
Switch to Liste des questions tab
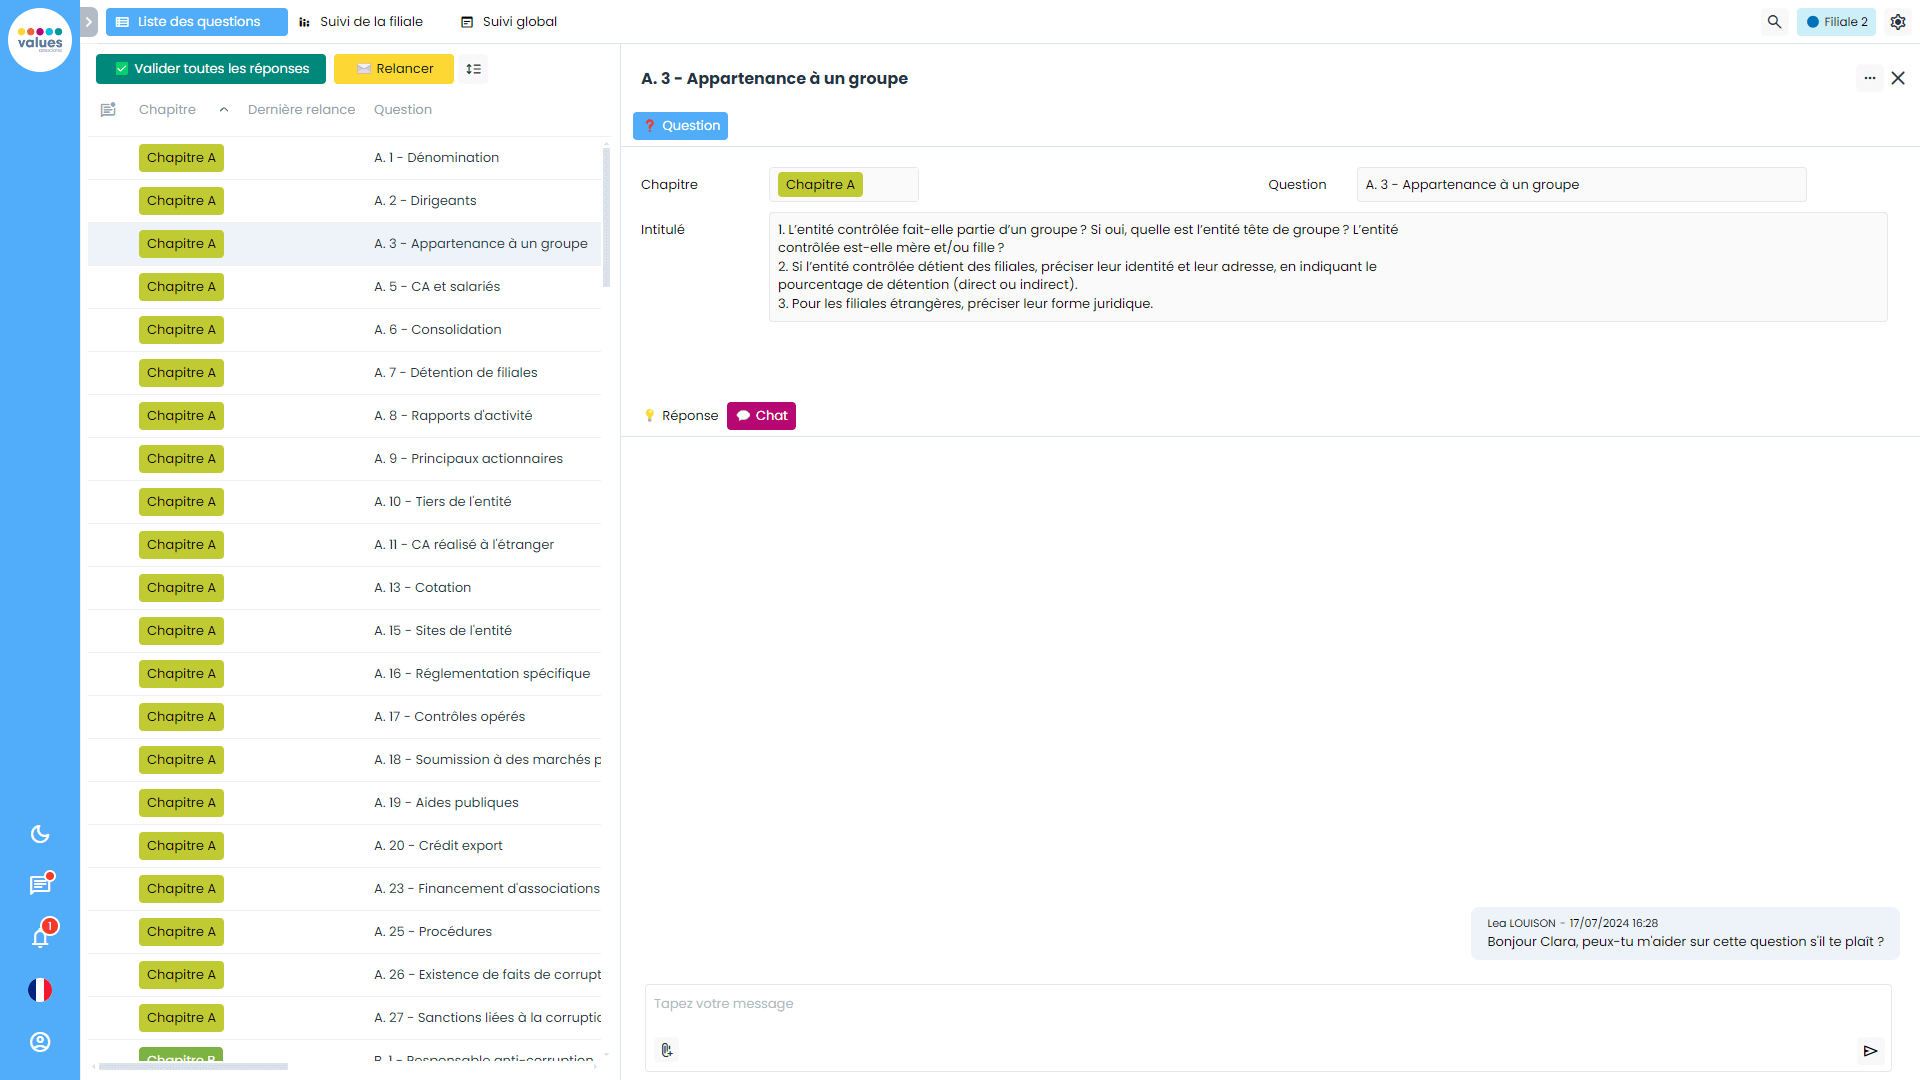point(197,22)
